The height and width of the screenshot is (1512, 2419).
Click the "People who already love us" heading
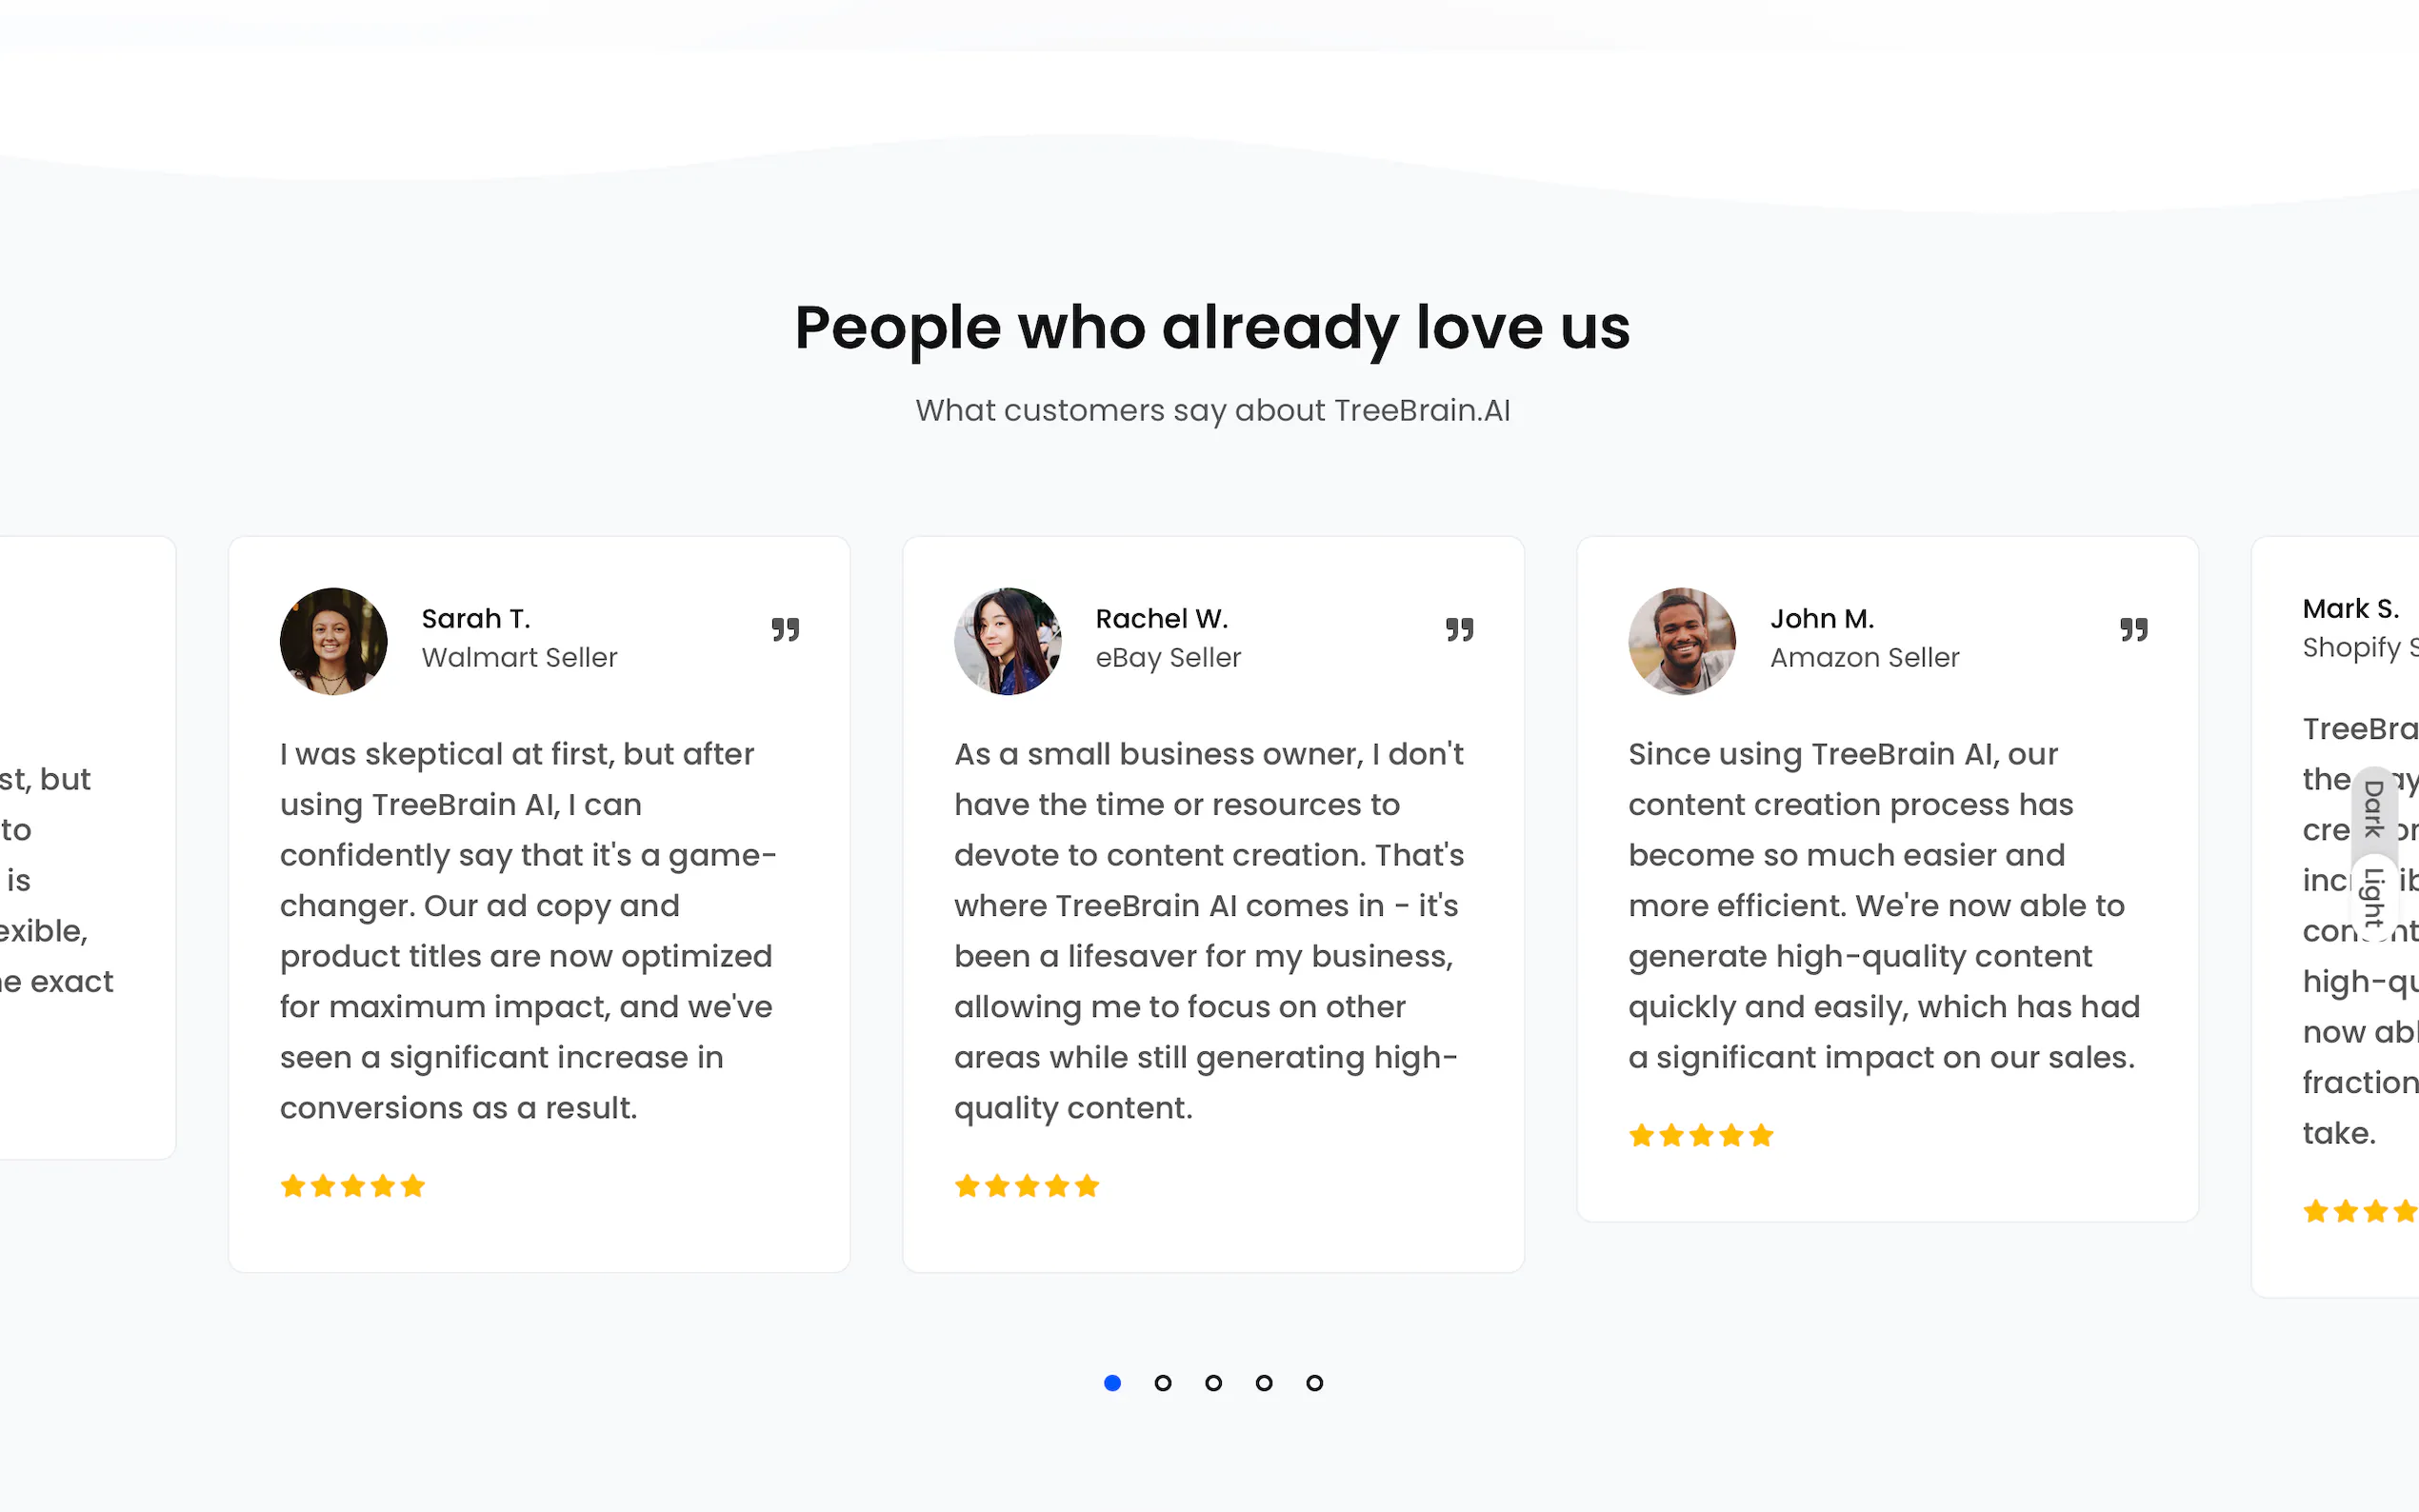(x=1212, y=328)
